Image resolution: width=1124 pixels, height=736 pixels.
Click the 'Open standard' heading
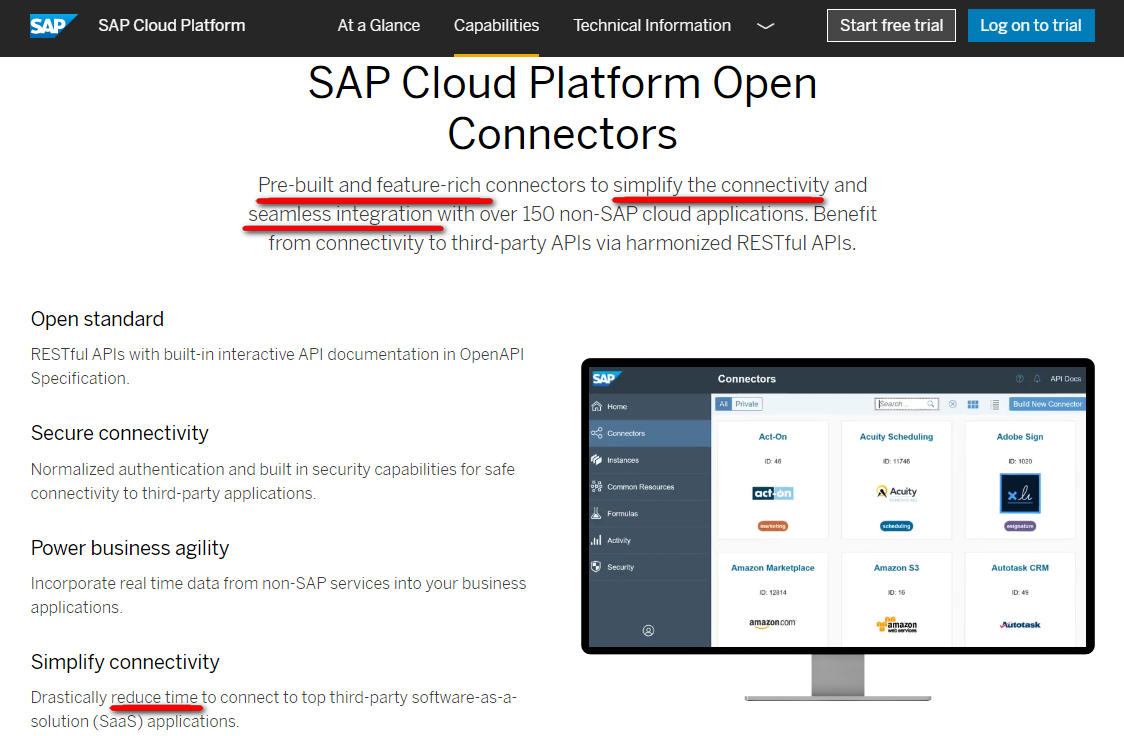tap(97, 319)
